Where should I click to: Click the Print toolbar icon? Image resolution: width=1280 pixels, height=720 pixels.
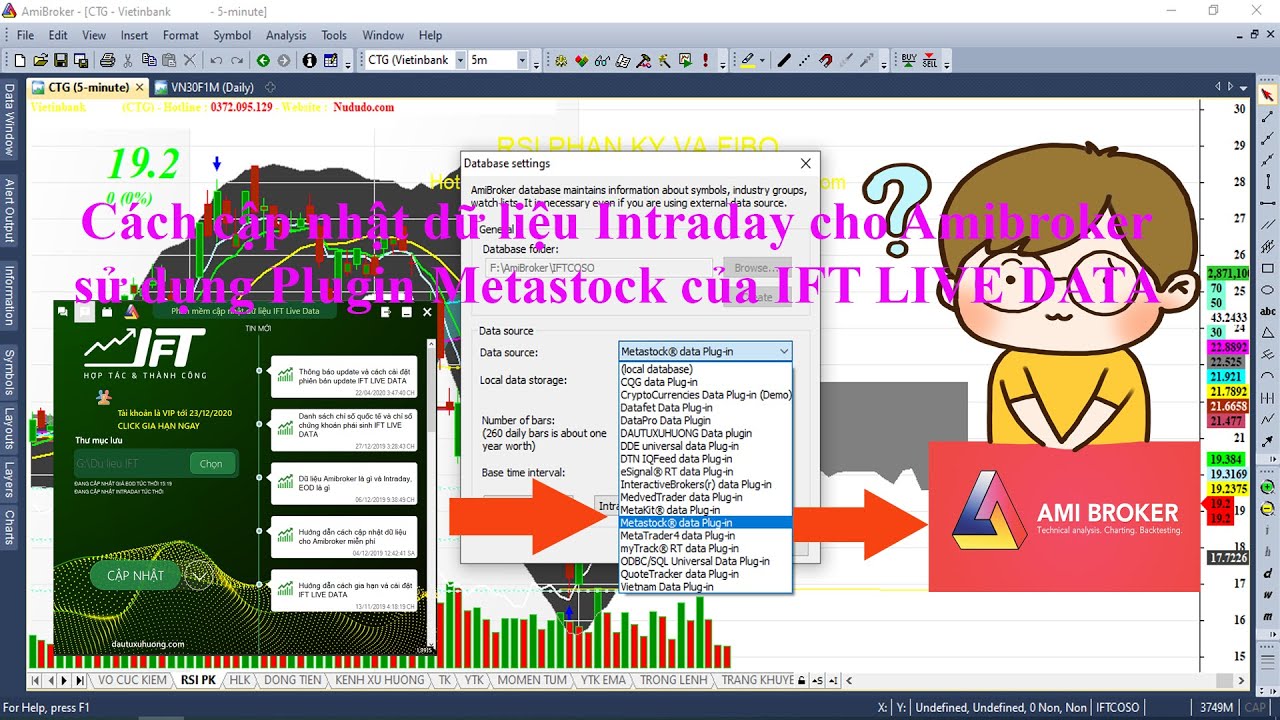click(x=106, y=60)
